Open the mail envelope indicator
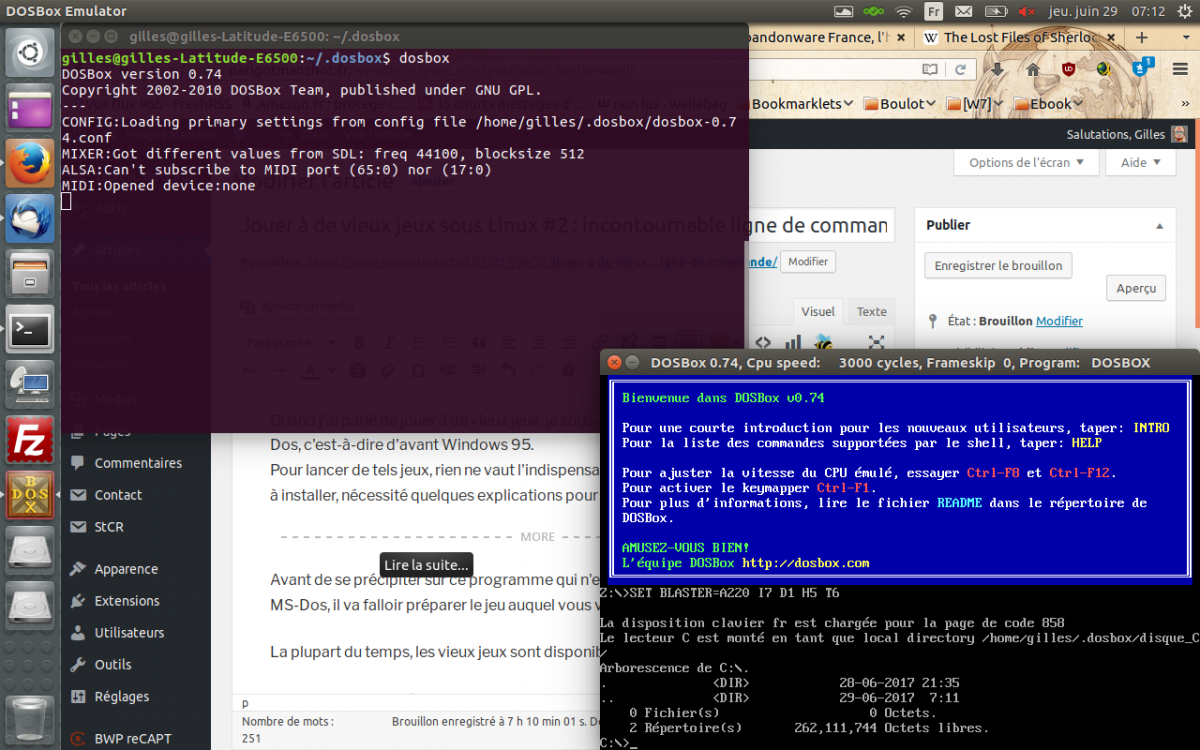 (963, 12)
